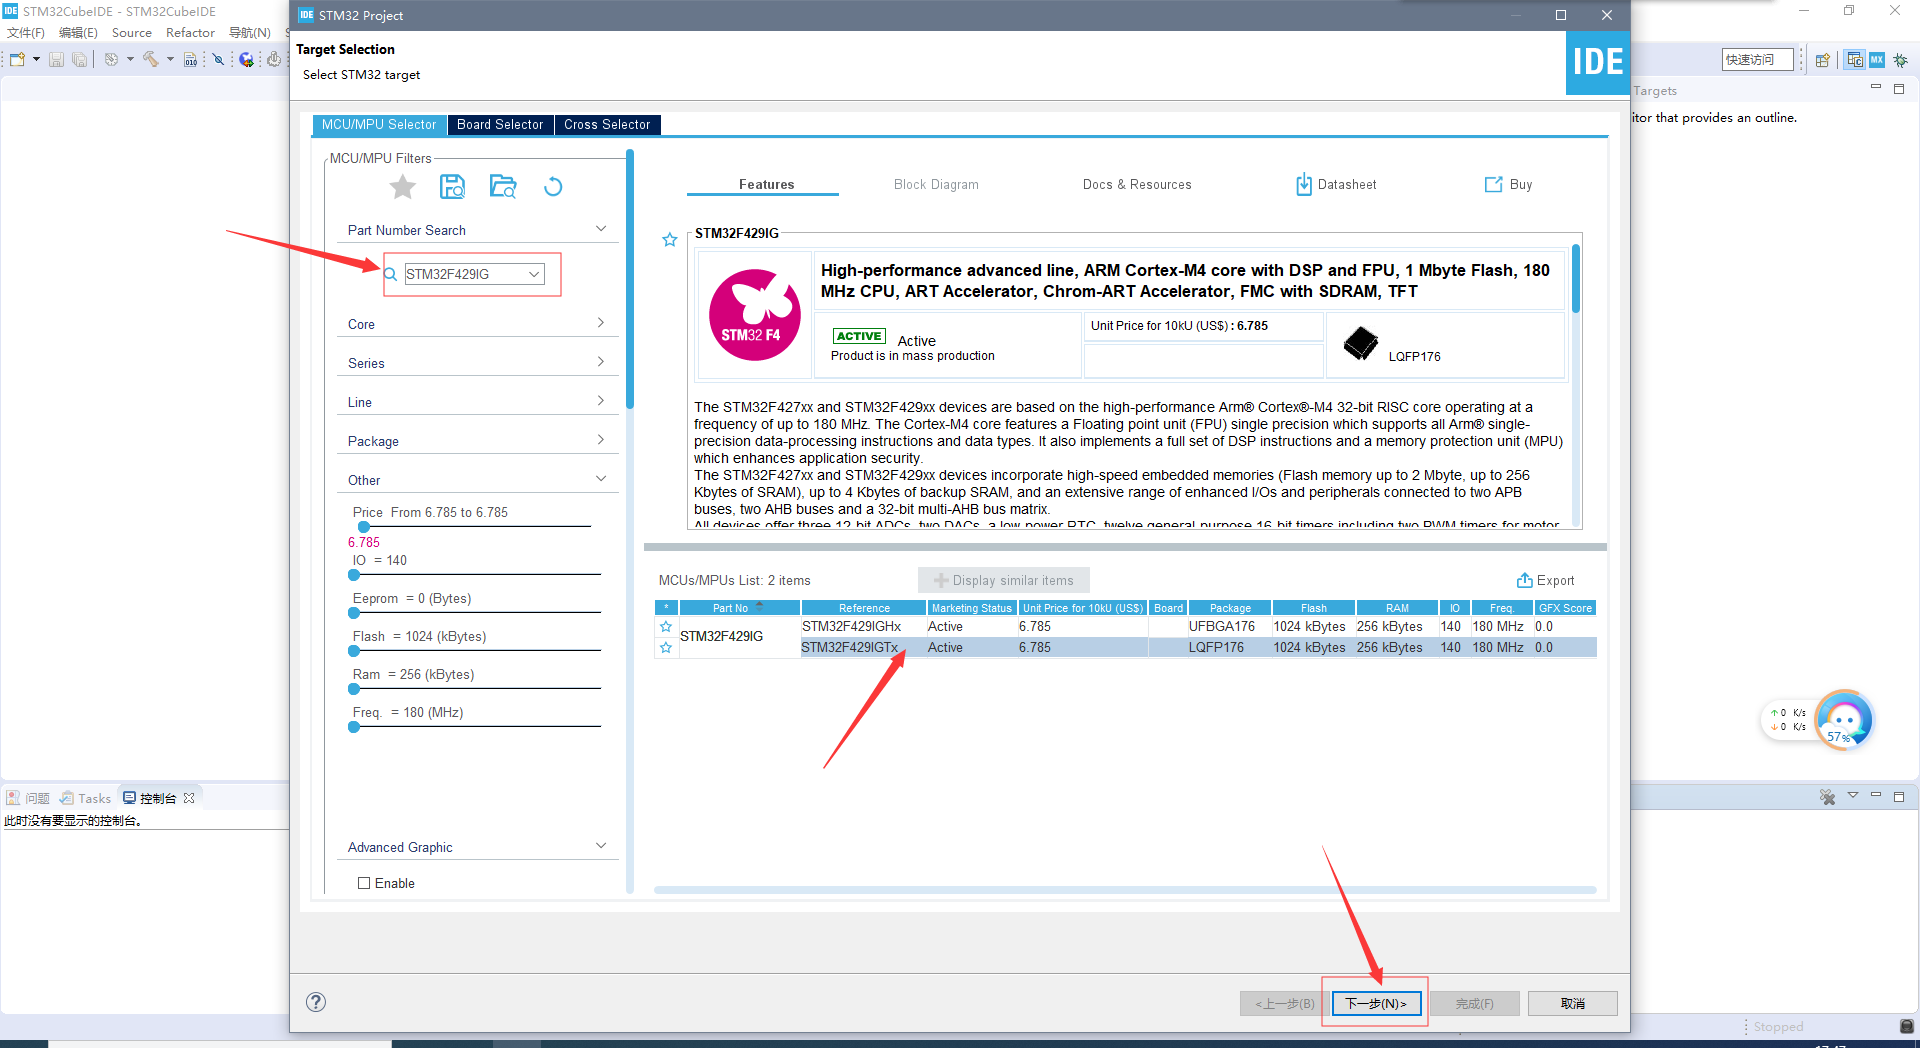This screenshot has width=1920, height=1048.
Task: Expand the Core filter section
Action: [600, 322]
